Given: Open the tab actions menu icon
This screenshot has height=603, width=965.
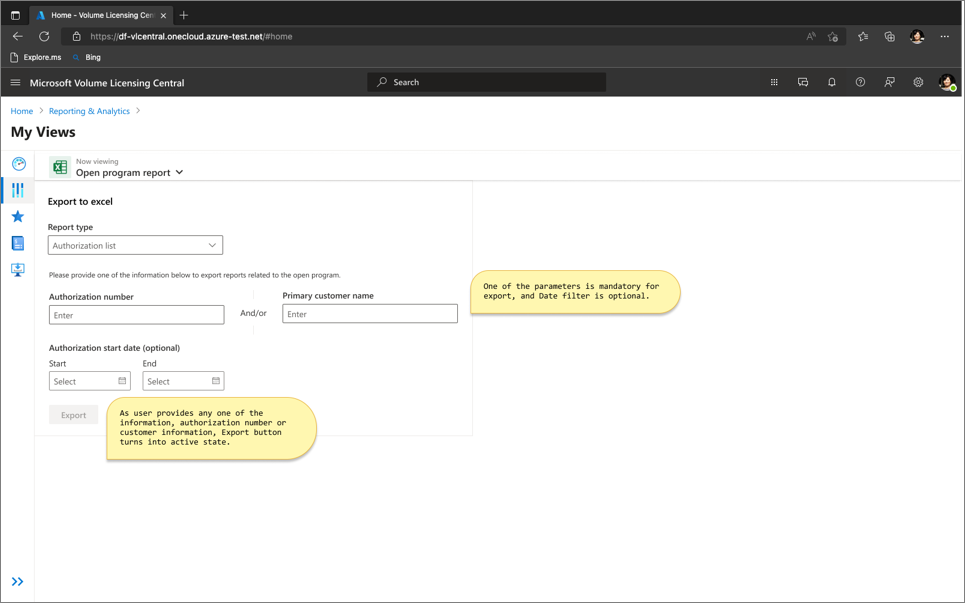Looking at the screenshot, I should 15,15.
